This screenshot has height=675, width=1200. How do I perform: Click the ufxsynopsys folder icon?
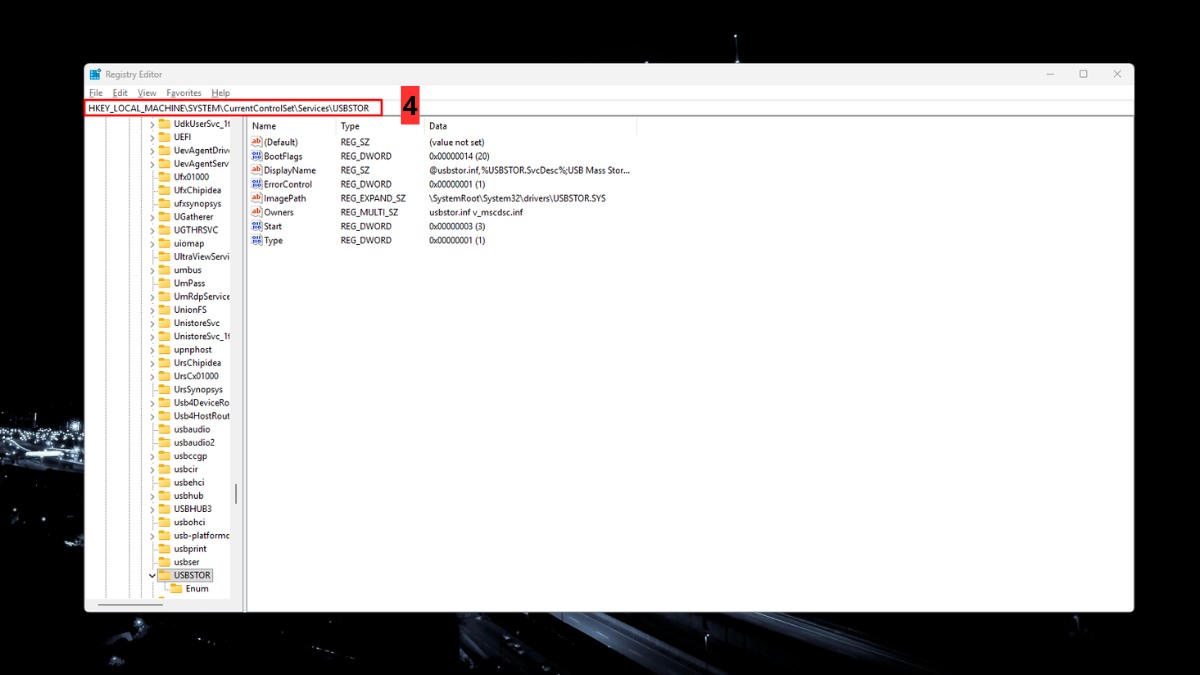point(164,203)
